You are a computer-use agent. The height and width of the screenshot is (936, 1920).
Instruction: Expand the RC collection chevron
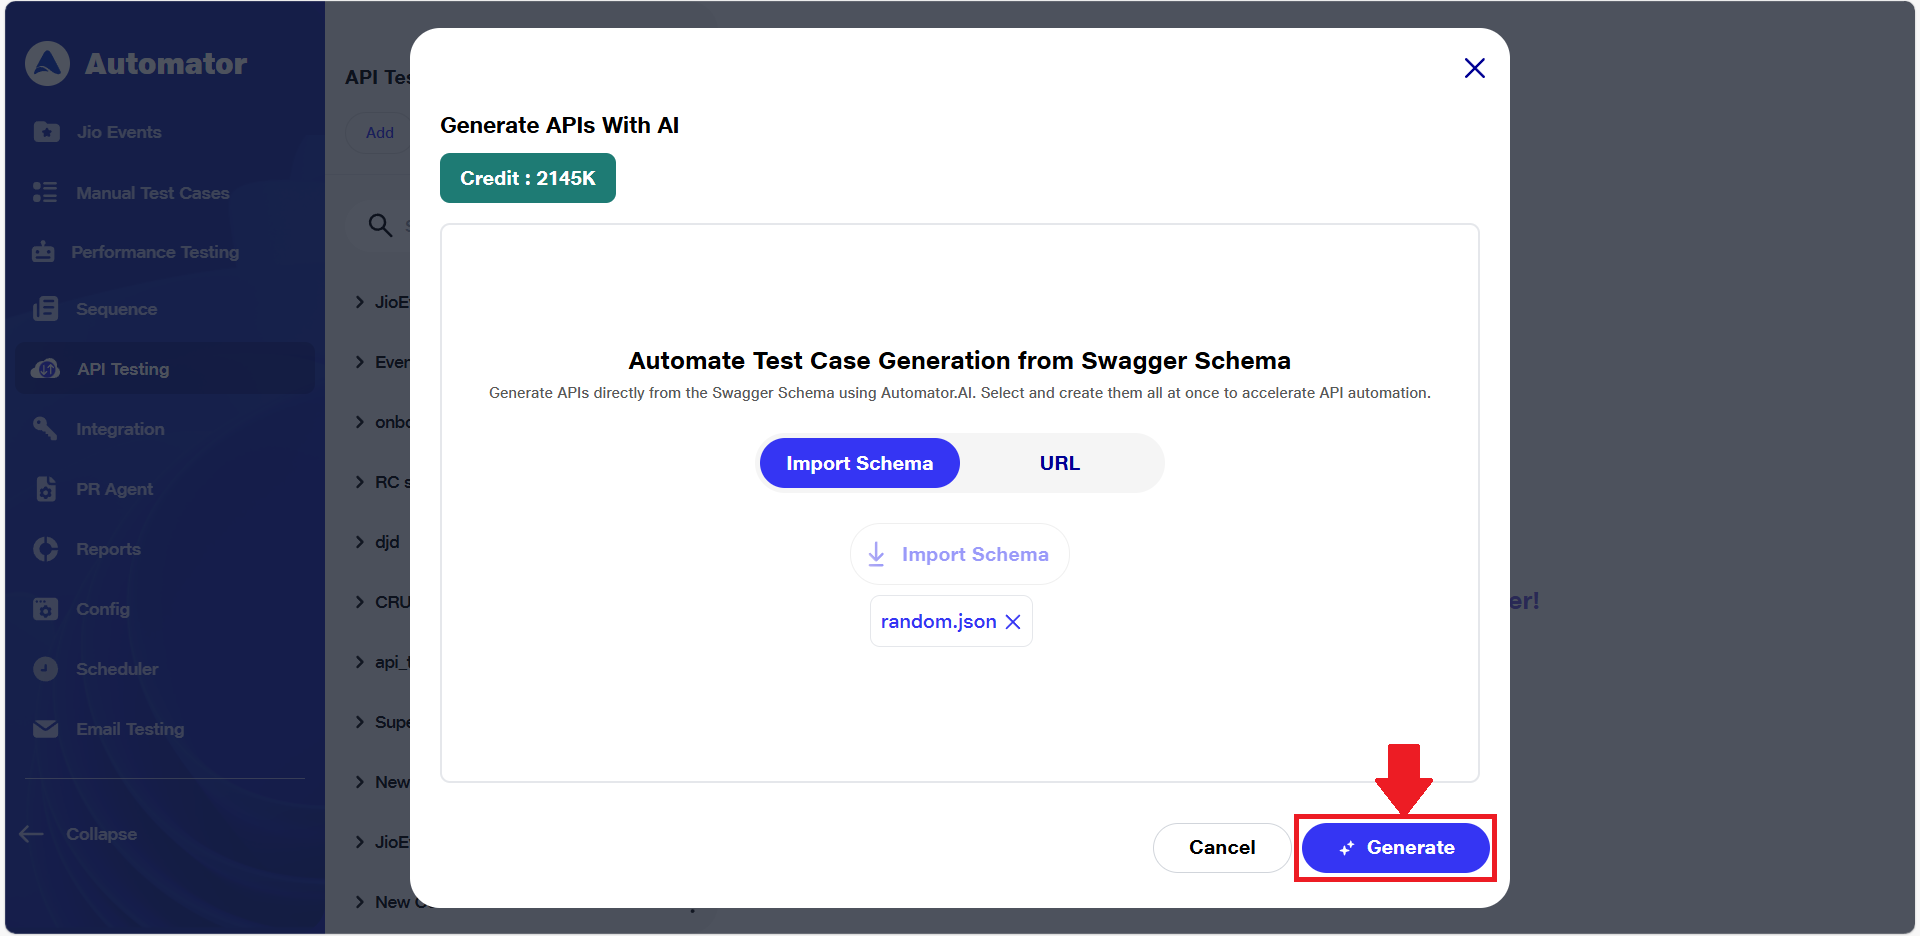pyautogui.click(x=360, y=482)
